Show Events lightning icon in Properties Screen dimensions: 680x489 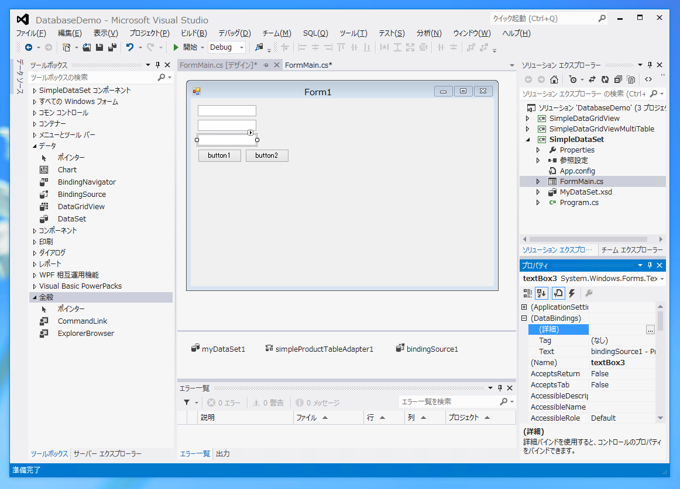click(x=572, y=293)
